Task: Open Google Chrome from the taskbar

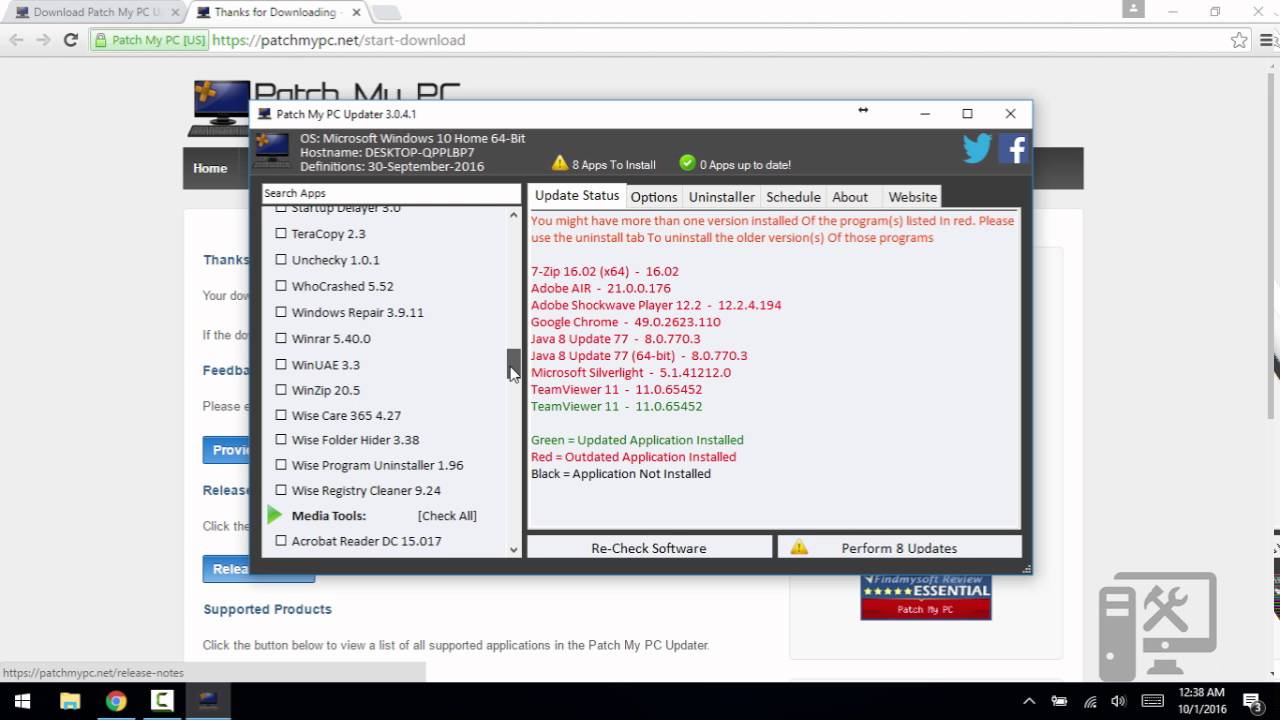Action: point(116,701)
